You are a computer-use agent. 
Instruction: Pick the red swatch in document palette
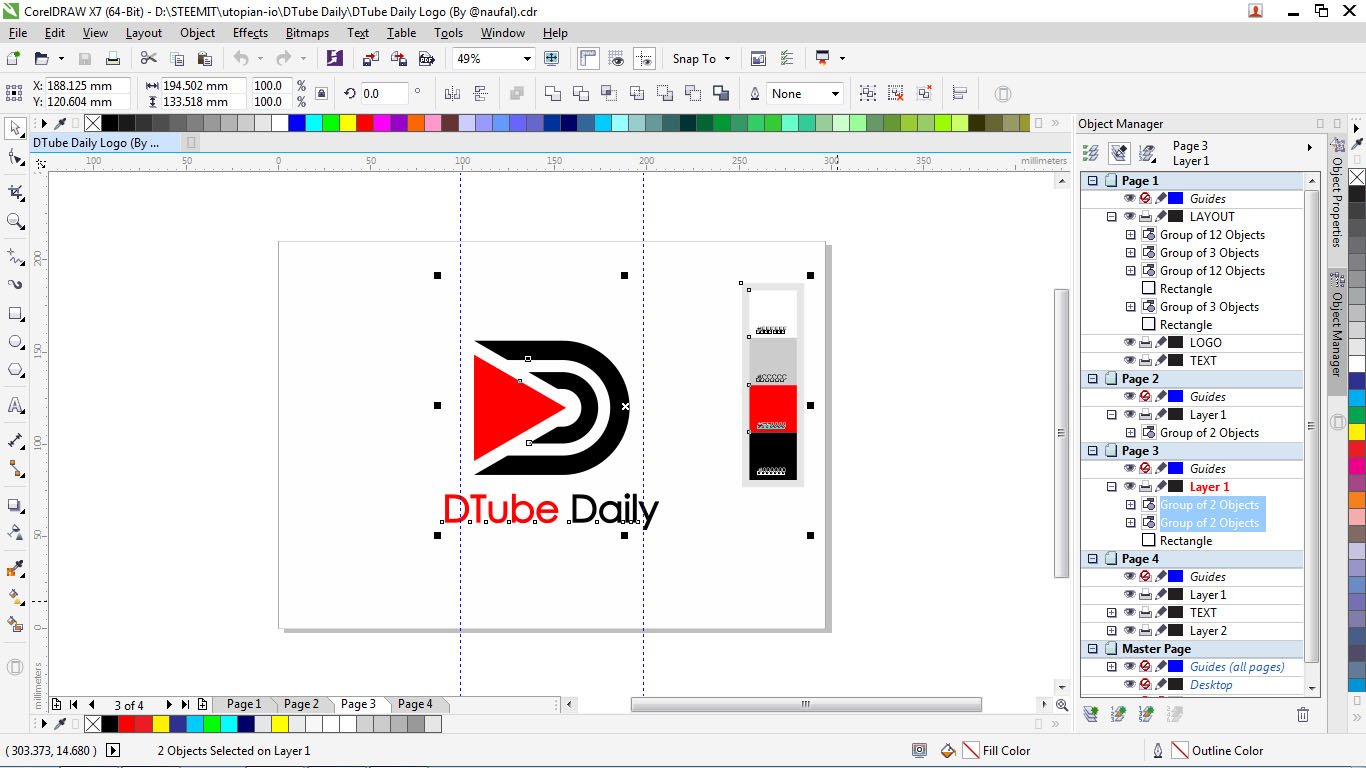127,724
